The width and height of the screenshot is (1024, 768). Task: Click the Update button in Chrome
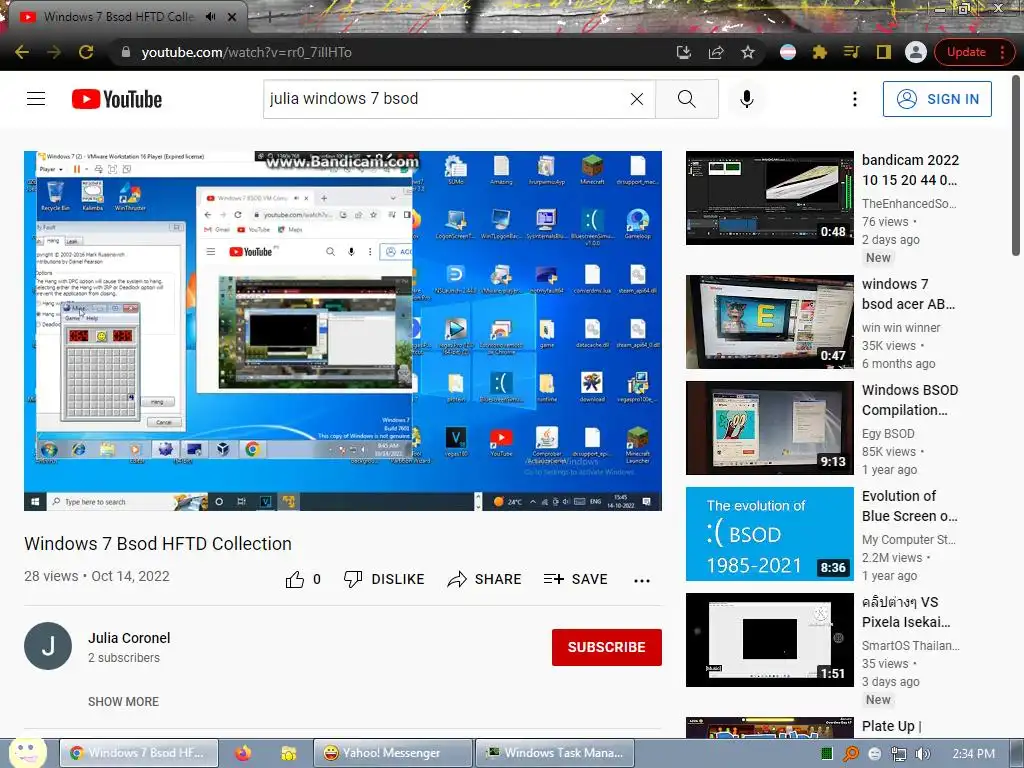point(967,52)
